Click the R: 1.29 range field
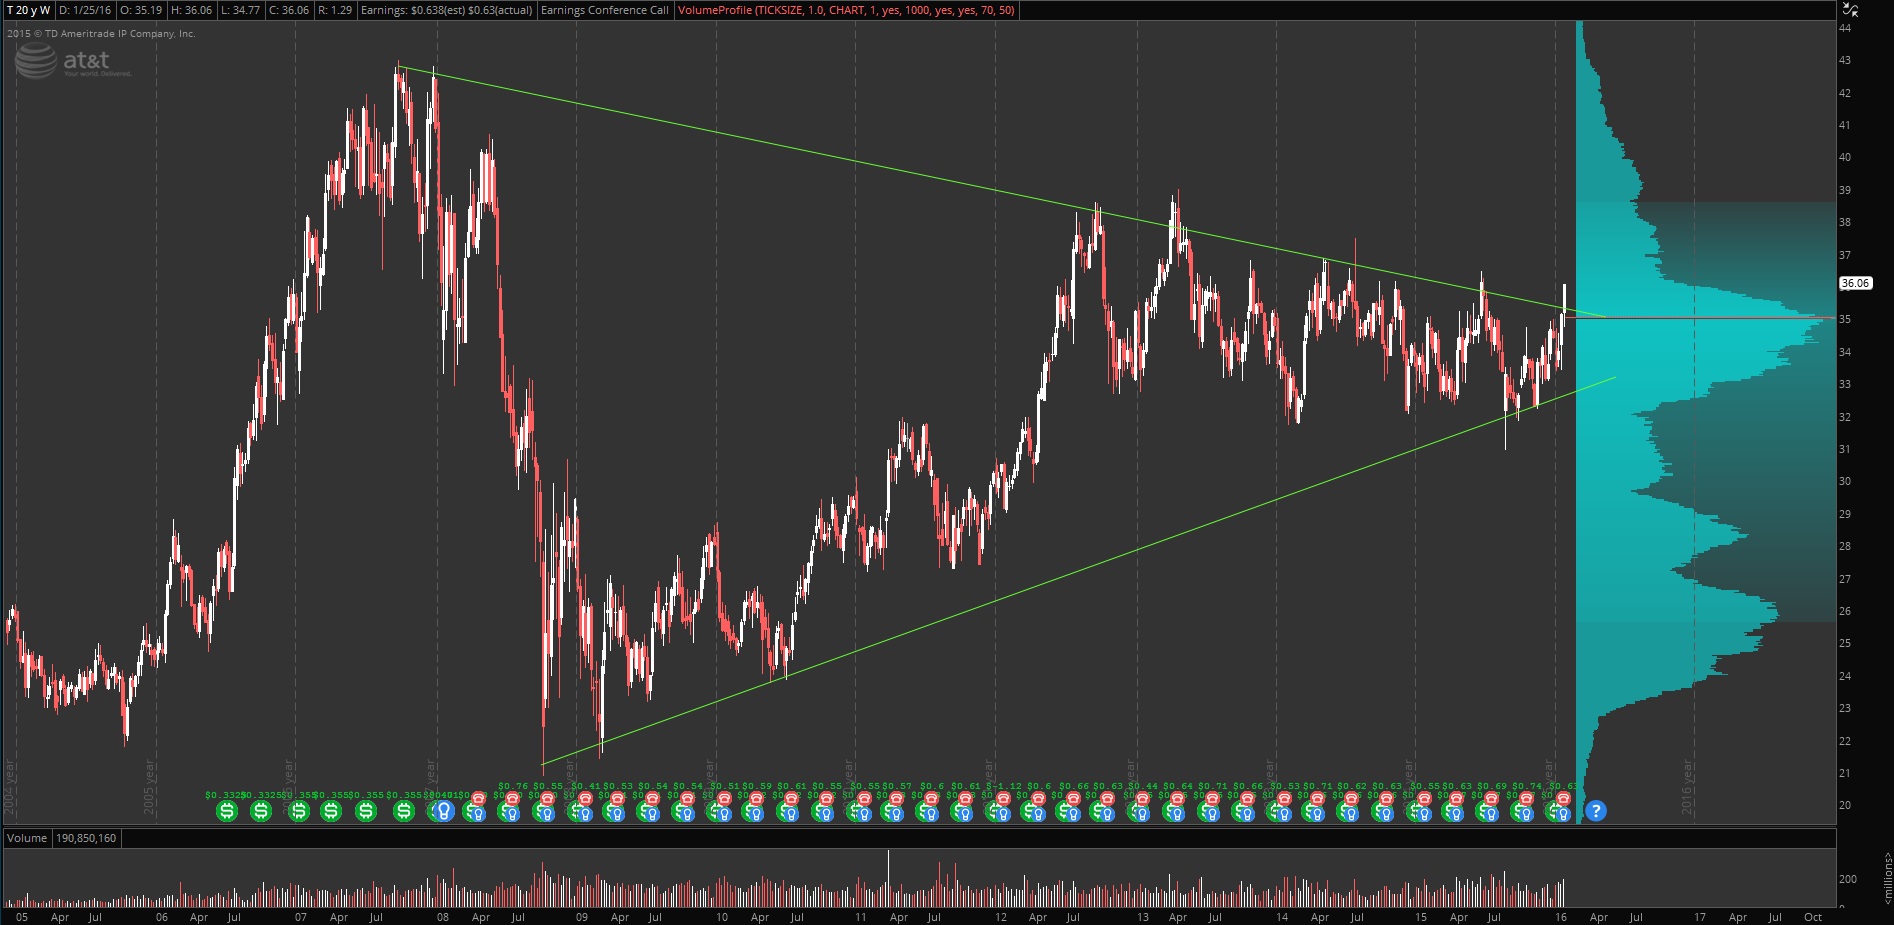 335,10
